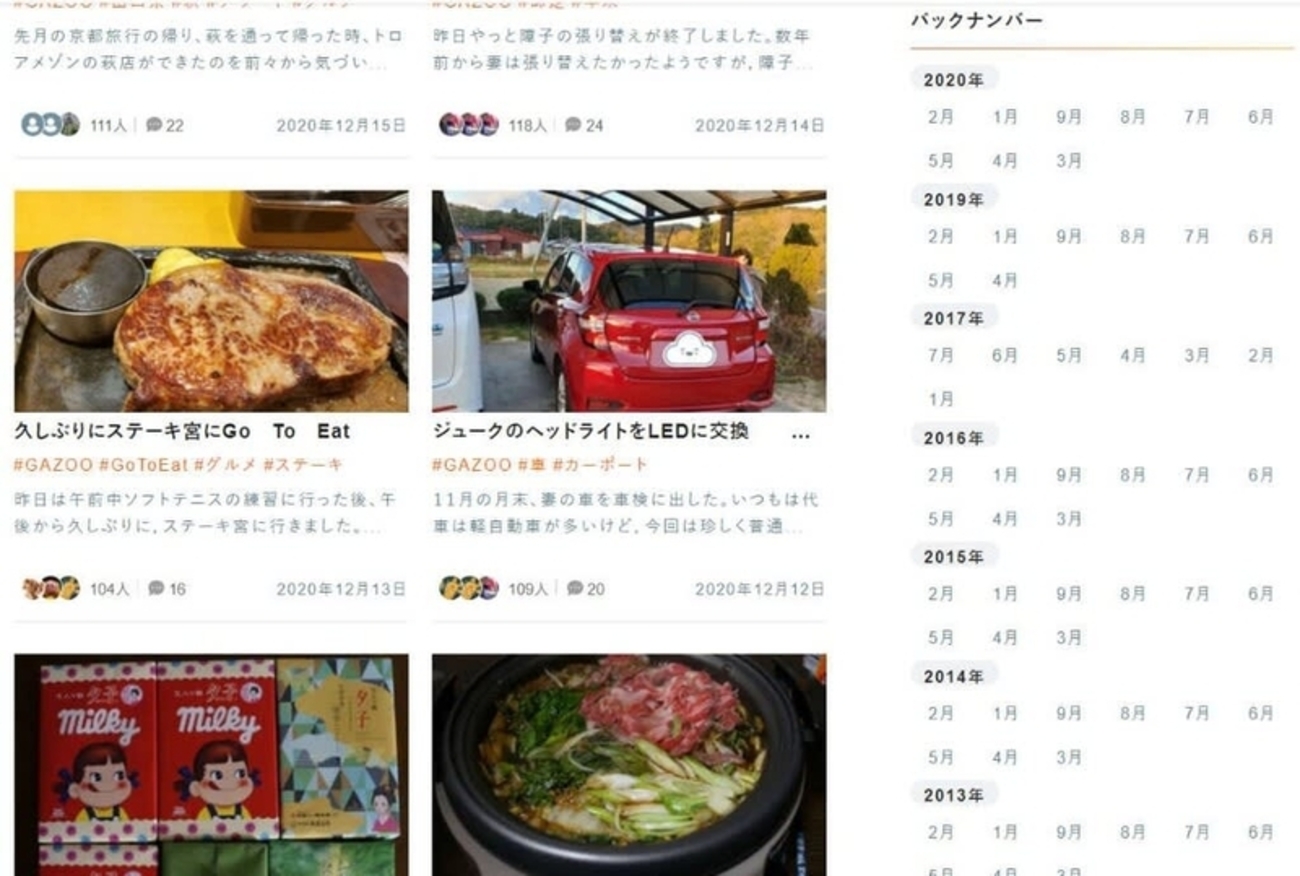Click the avatar icons beside 104人
The image size is (1300, 876).
pyautogui.click(x=50, y=588)
